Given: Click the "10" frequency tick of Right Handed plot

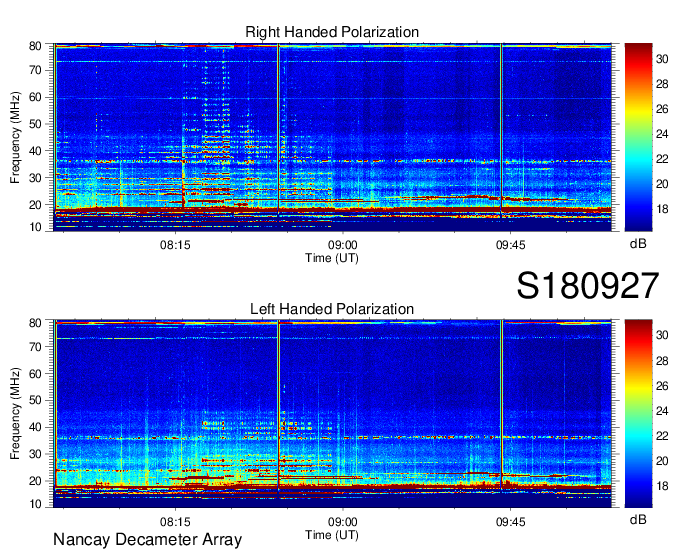Looking at the screenshot, I should 35,227.
